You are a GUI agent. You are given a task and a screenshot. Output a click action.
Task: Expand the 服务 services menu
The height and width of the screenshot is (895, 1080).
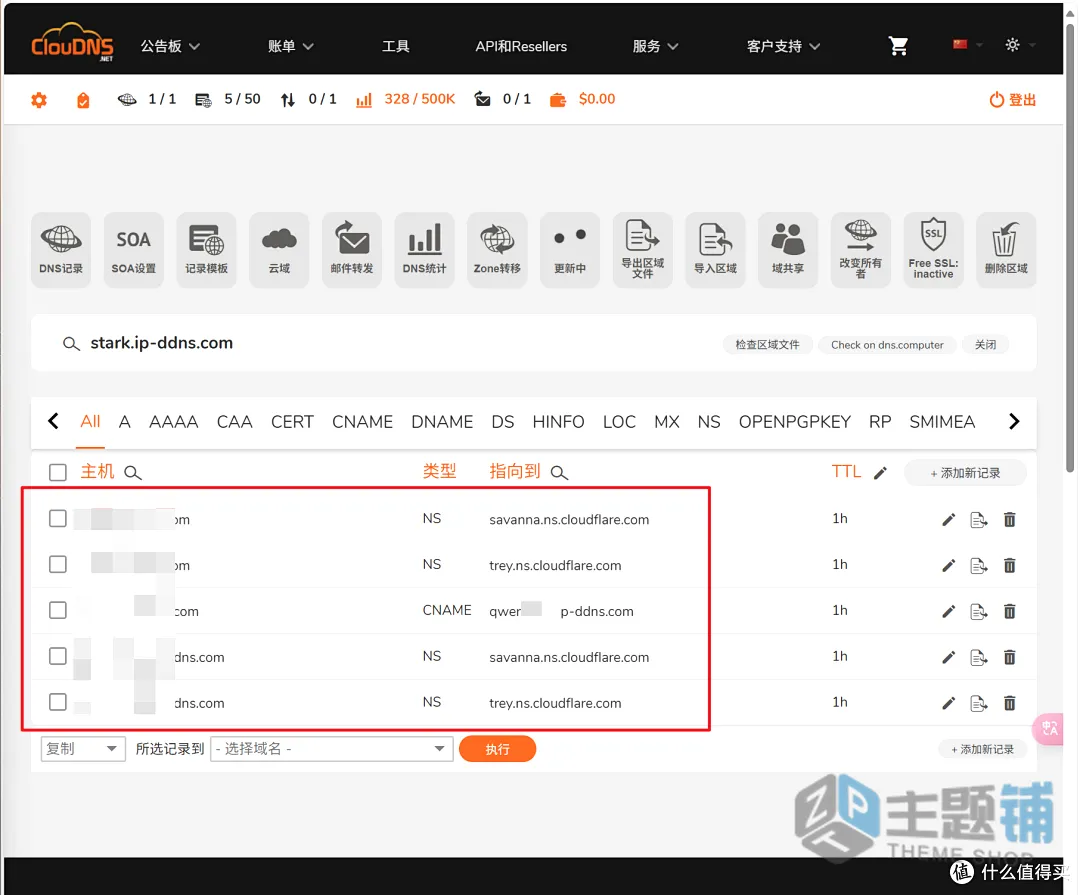[655, 46]
